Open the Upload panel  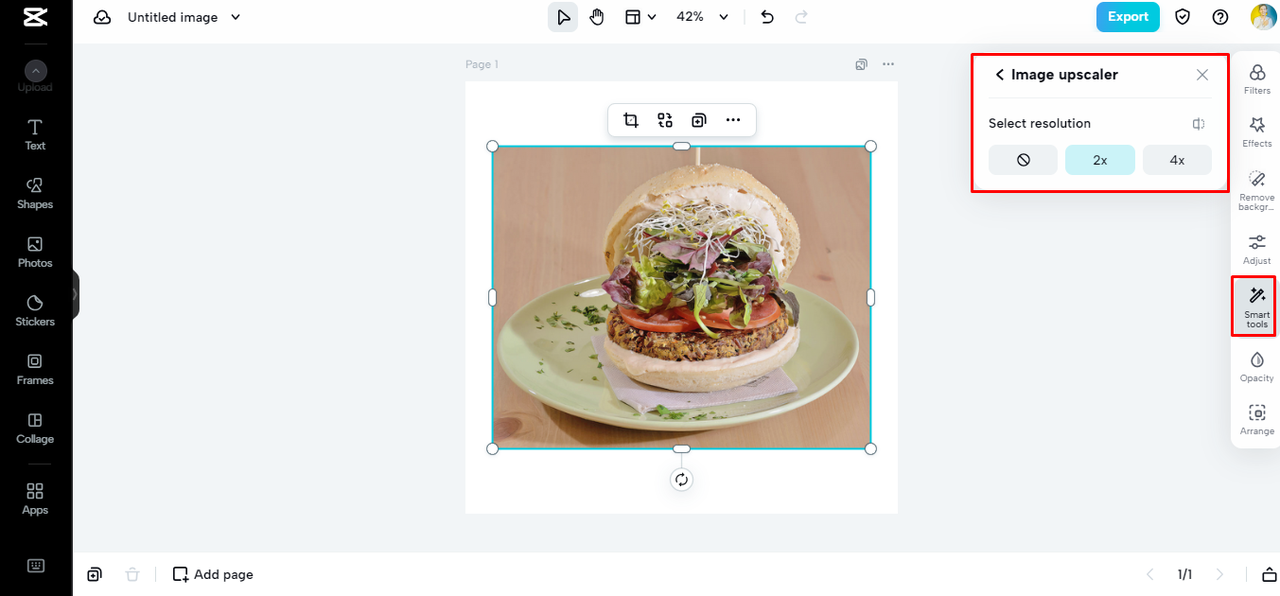(35, 77)
